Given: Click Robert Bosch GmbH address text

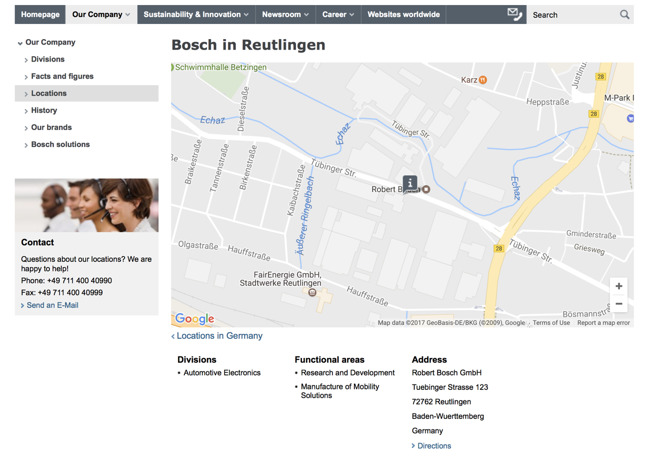Looking at the screenshot, I should (x=447, y=373).
